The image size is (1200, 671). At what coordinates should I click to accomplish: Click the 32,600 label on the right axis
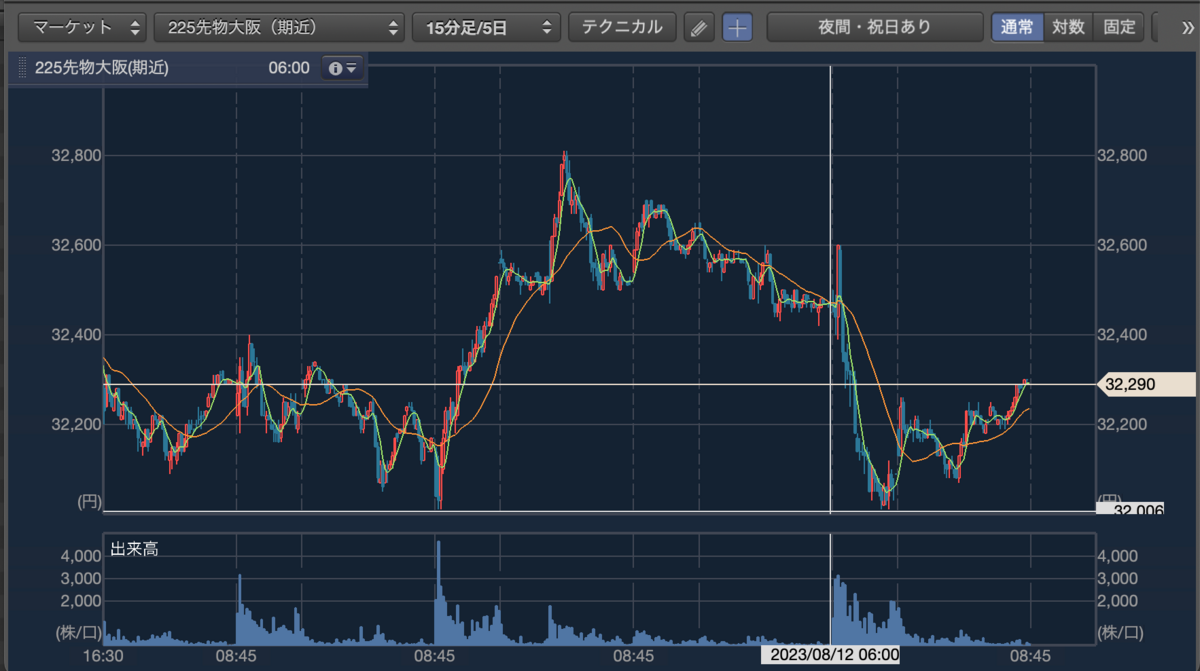(1122, 245)
